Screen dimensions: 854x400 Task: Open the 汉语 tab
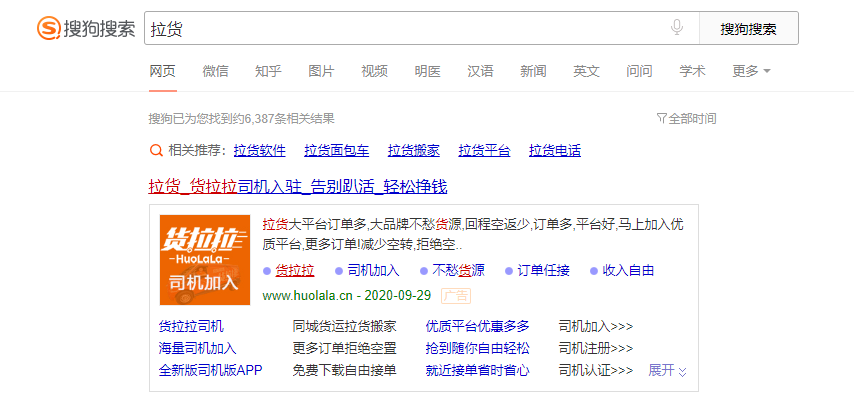(x=480, y=71)
